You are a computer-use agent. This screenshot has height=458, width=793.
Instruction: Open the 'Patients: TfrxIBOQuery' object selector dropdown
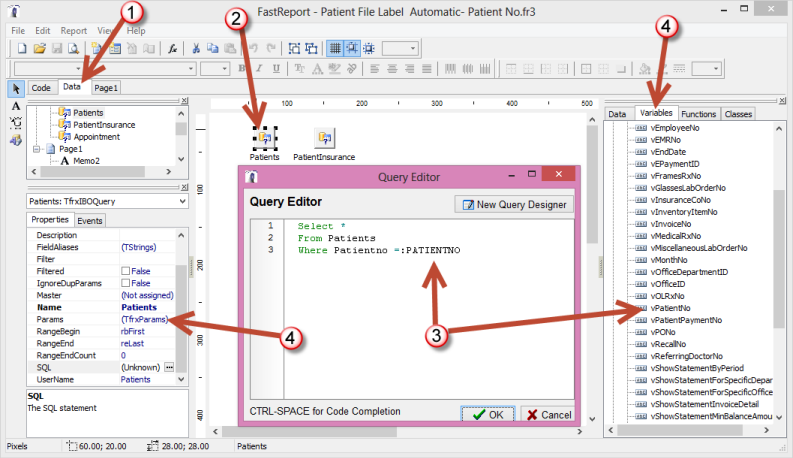[x=182, y=201]
